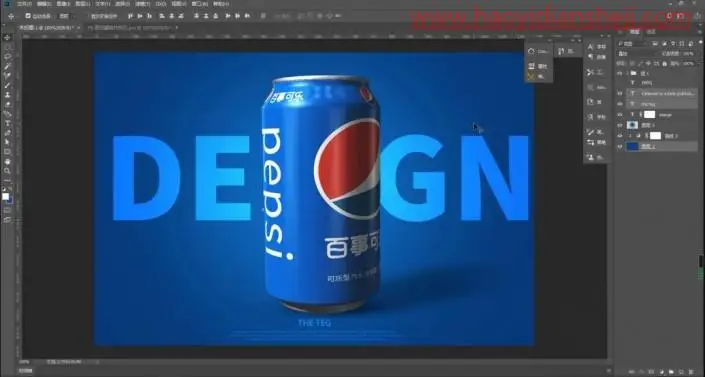Select the Hand tool
The height and width of the screenshot is (377, 705).
[x=7, y=161]
